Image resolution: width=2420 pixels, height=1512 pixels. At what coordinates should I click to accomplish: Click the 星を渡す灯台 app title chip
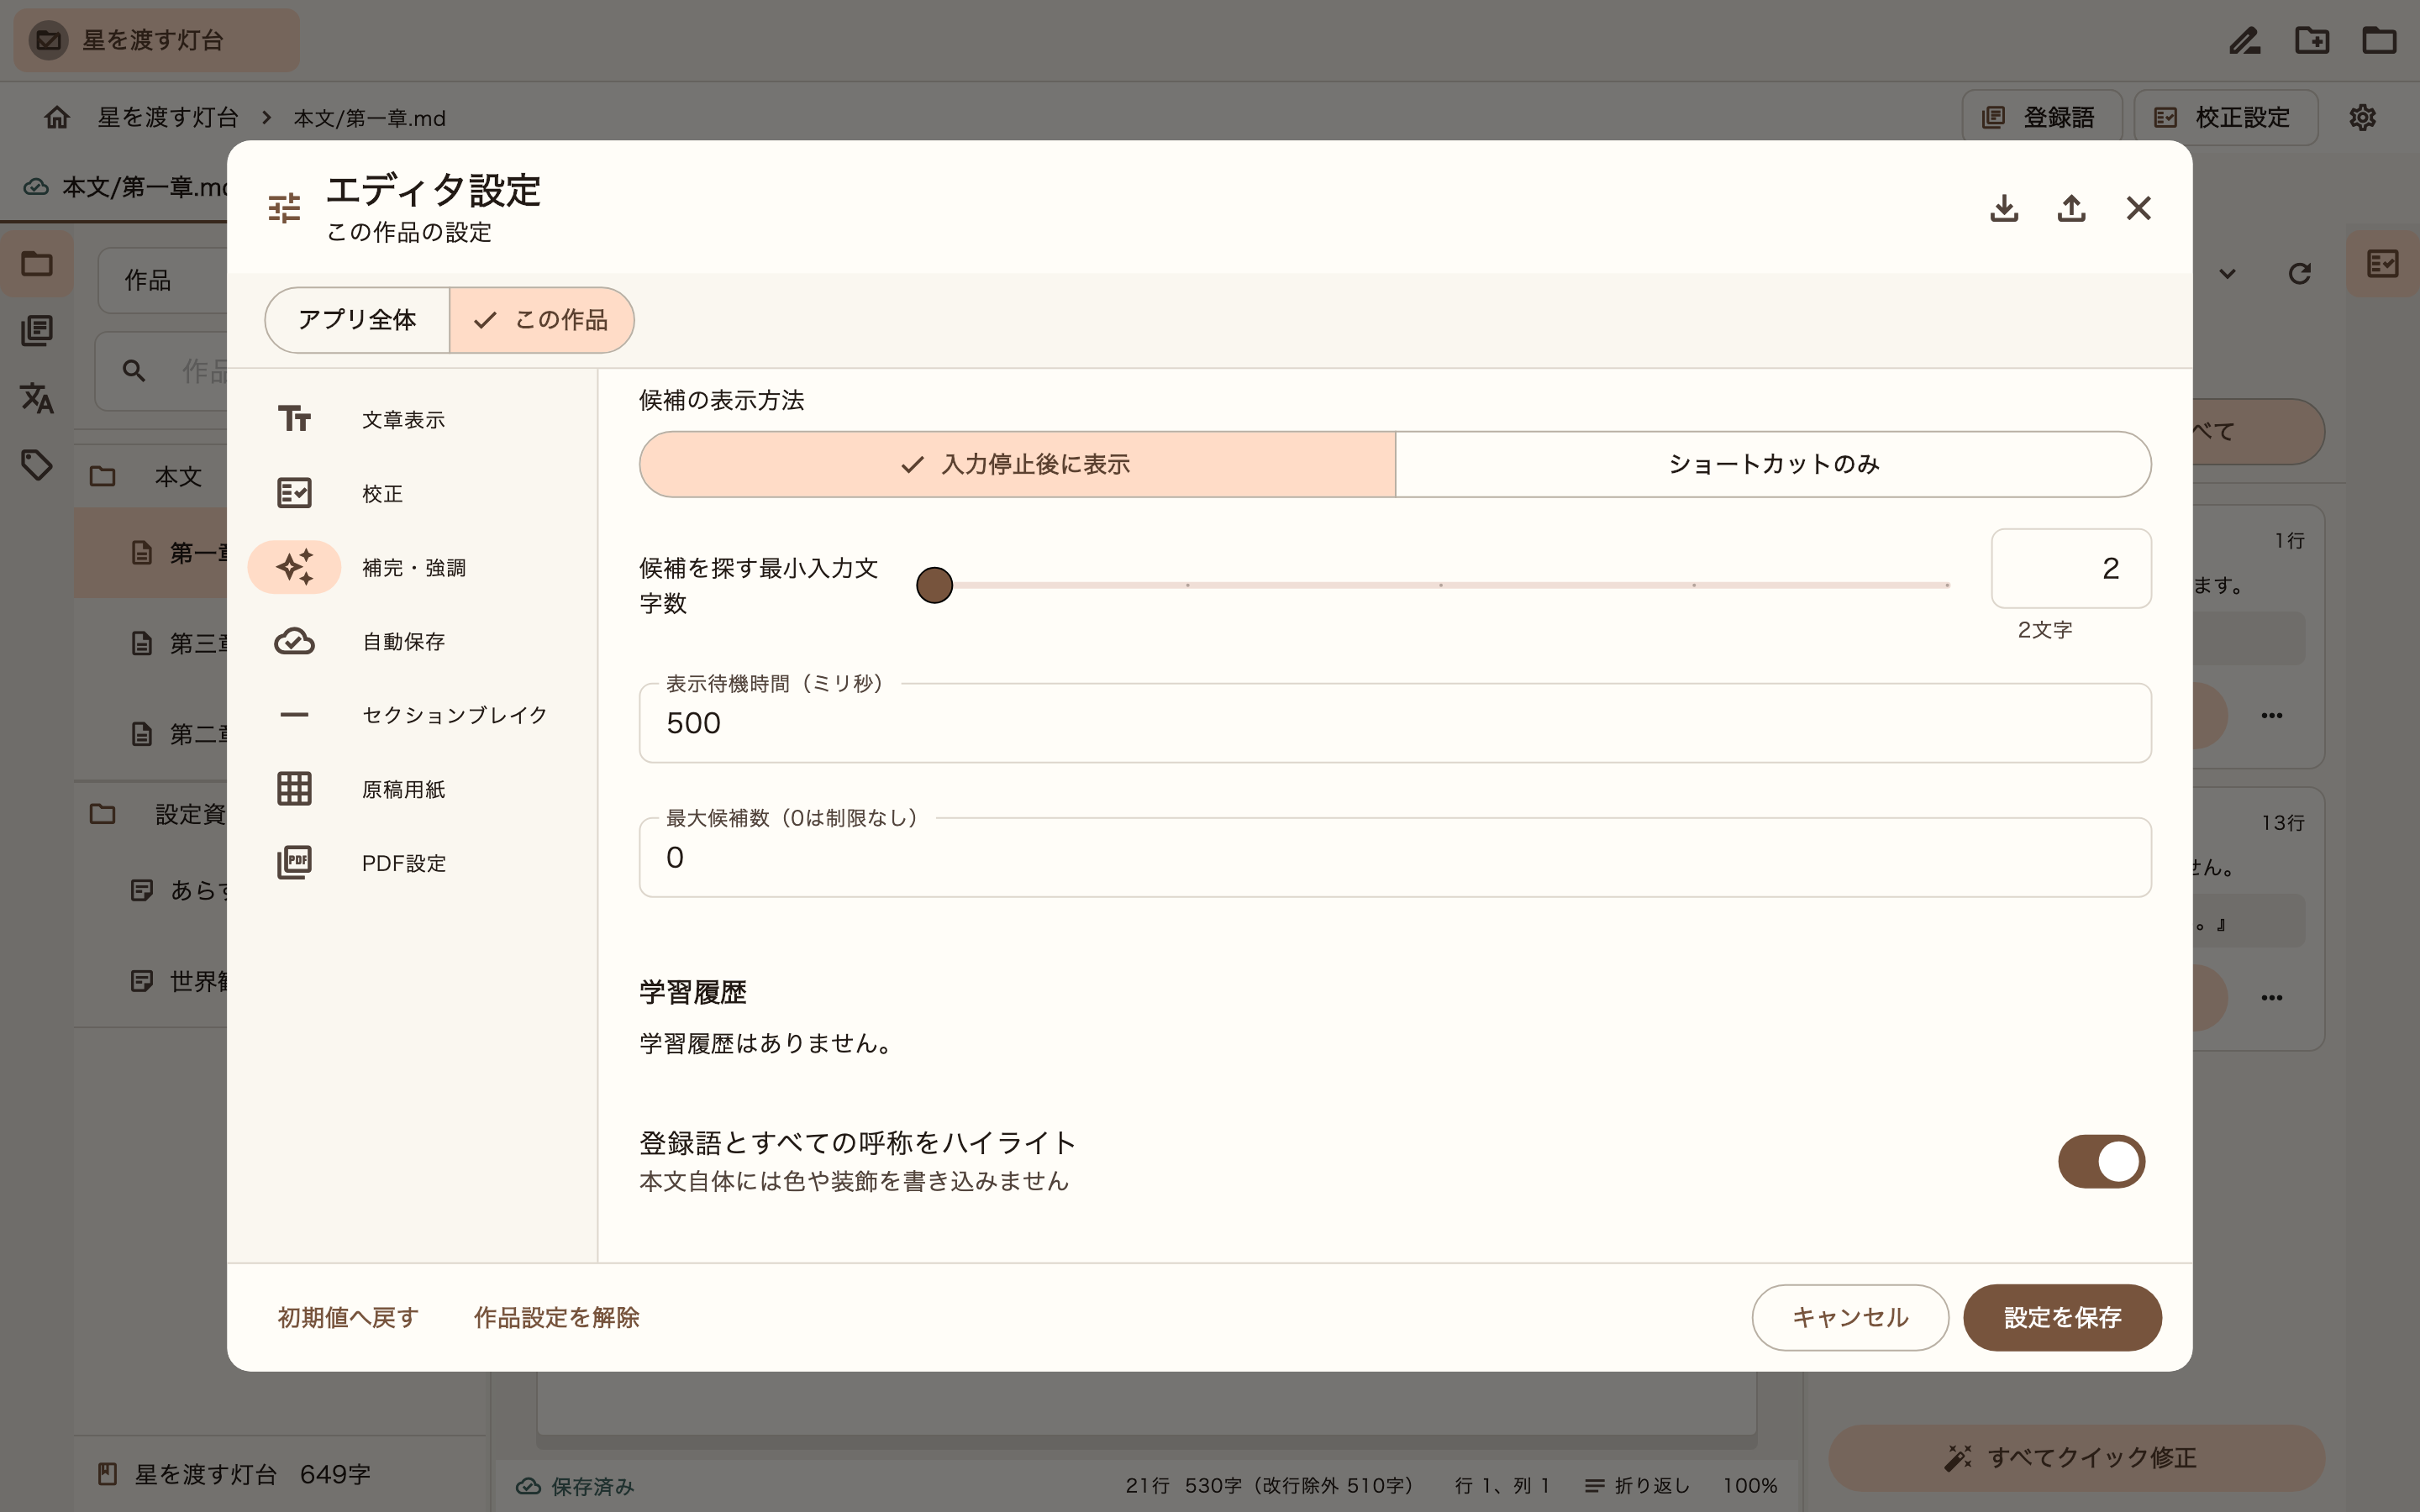coord(156,40)
